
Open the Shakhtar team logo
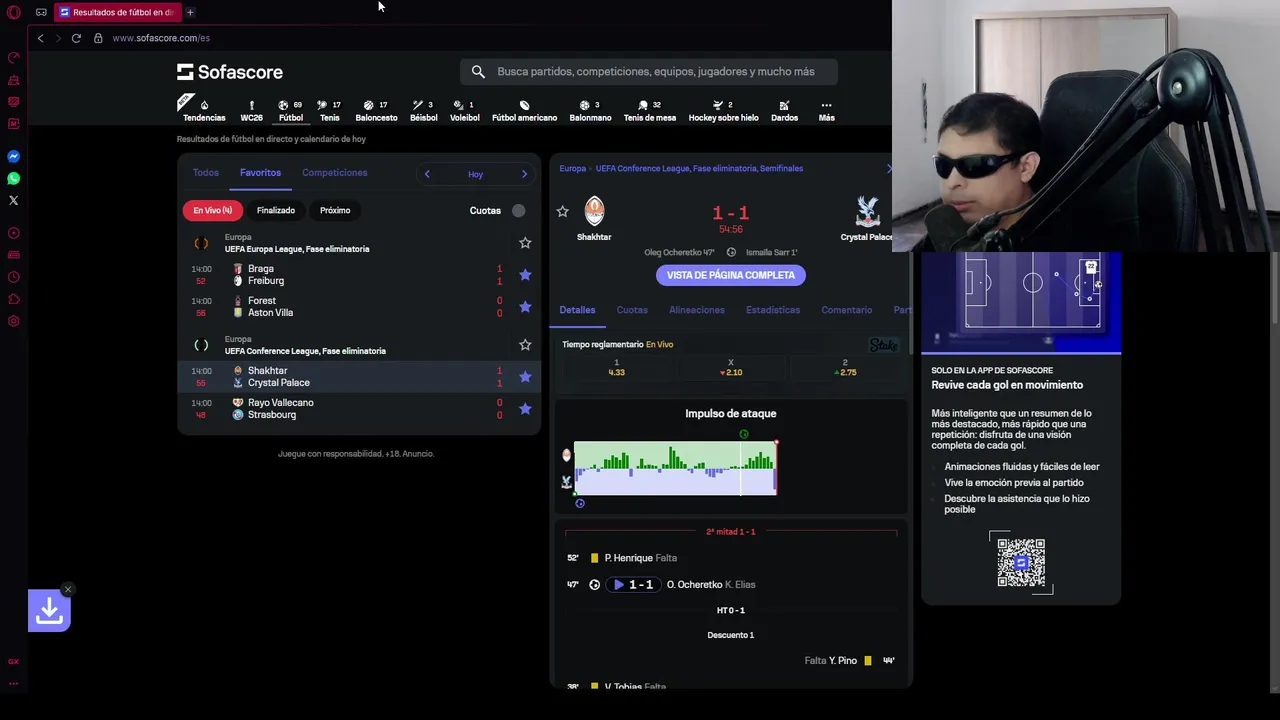[x=594, y=211]
